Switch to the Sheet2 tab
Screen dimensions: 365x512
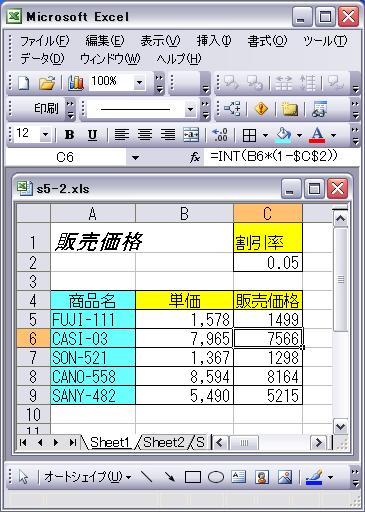click(164, 442)
